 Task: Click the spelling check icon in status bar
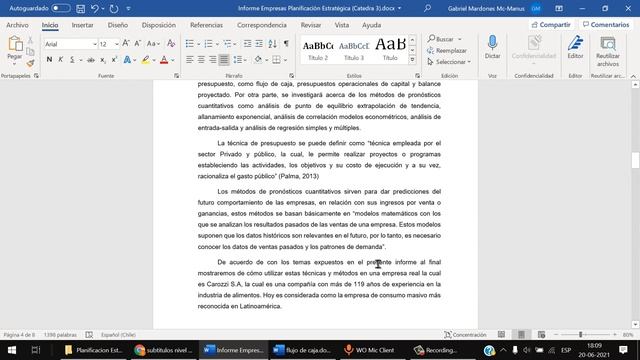coord(89,335)
